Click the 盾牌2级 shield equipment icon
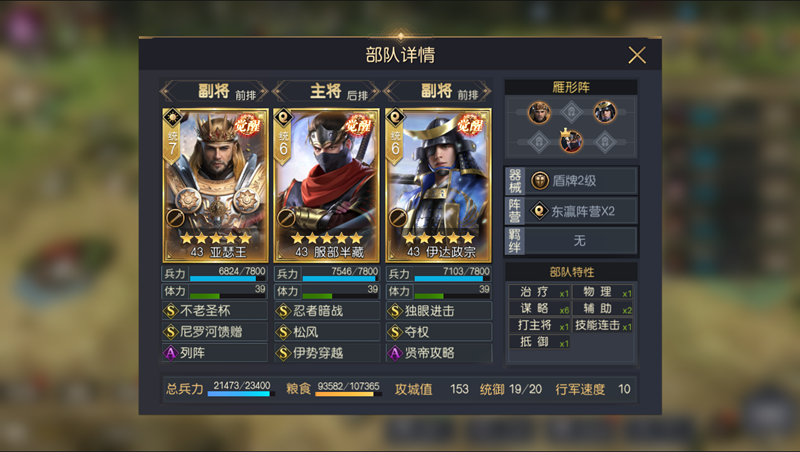 coord(540,181)
